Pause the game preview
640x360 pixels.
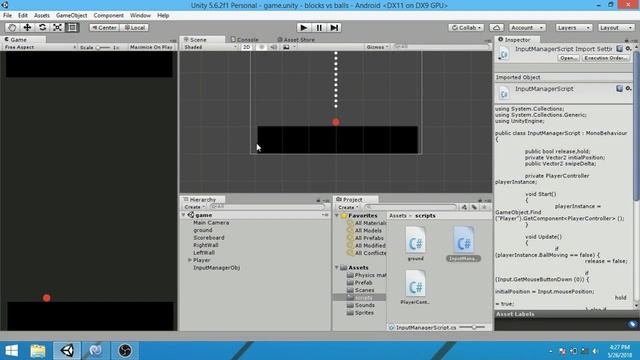click(319, 27)
